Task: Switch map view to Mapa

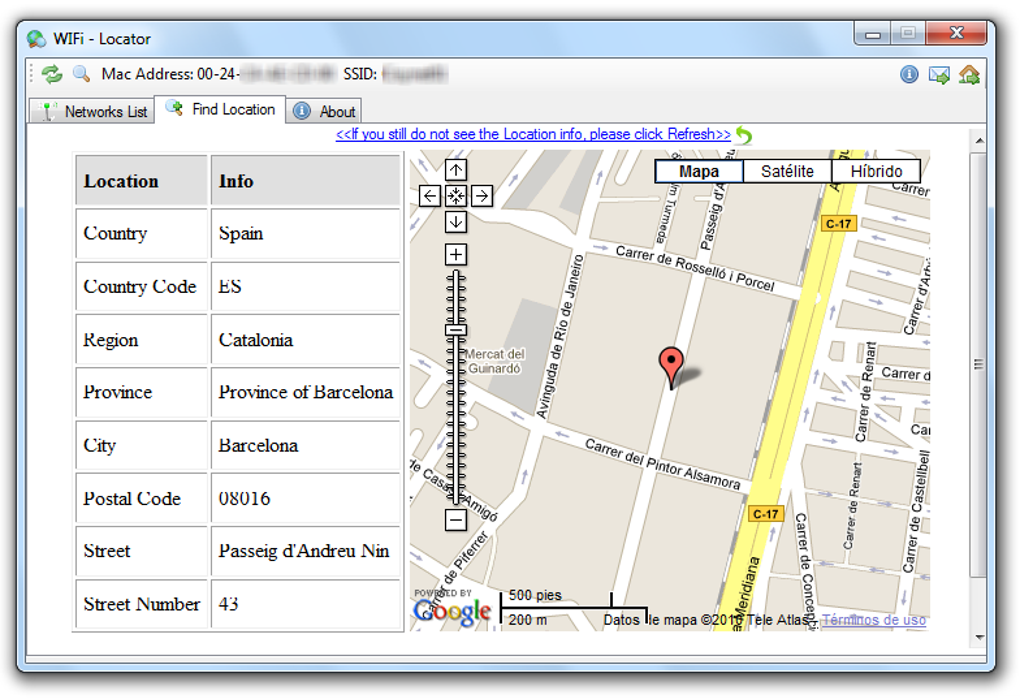Action: 699,171
